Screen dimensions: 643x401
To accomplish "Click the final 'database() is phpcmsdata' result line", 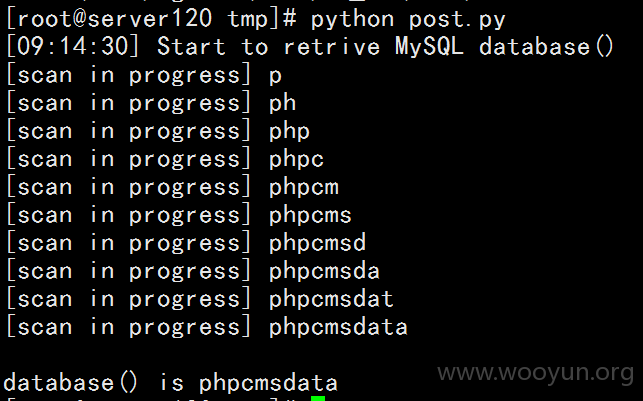I will tap(170, 383).
